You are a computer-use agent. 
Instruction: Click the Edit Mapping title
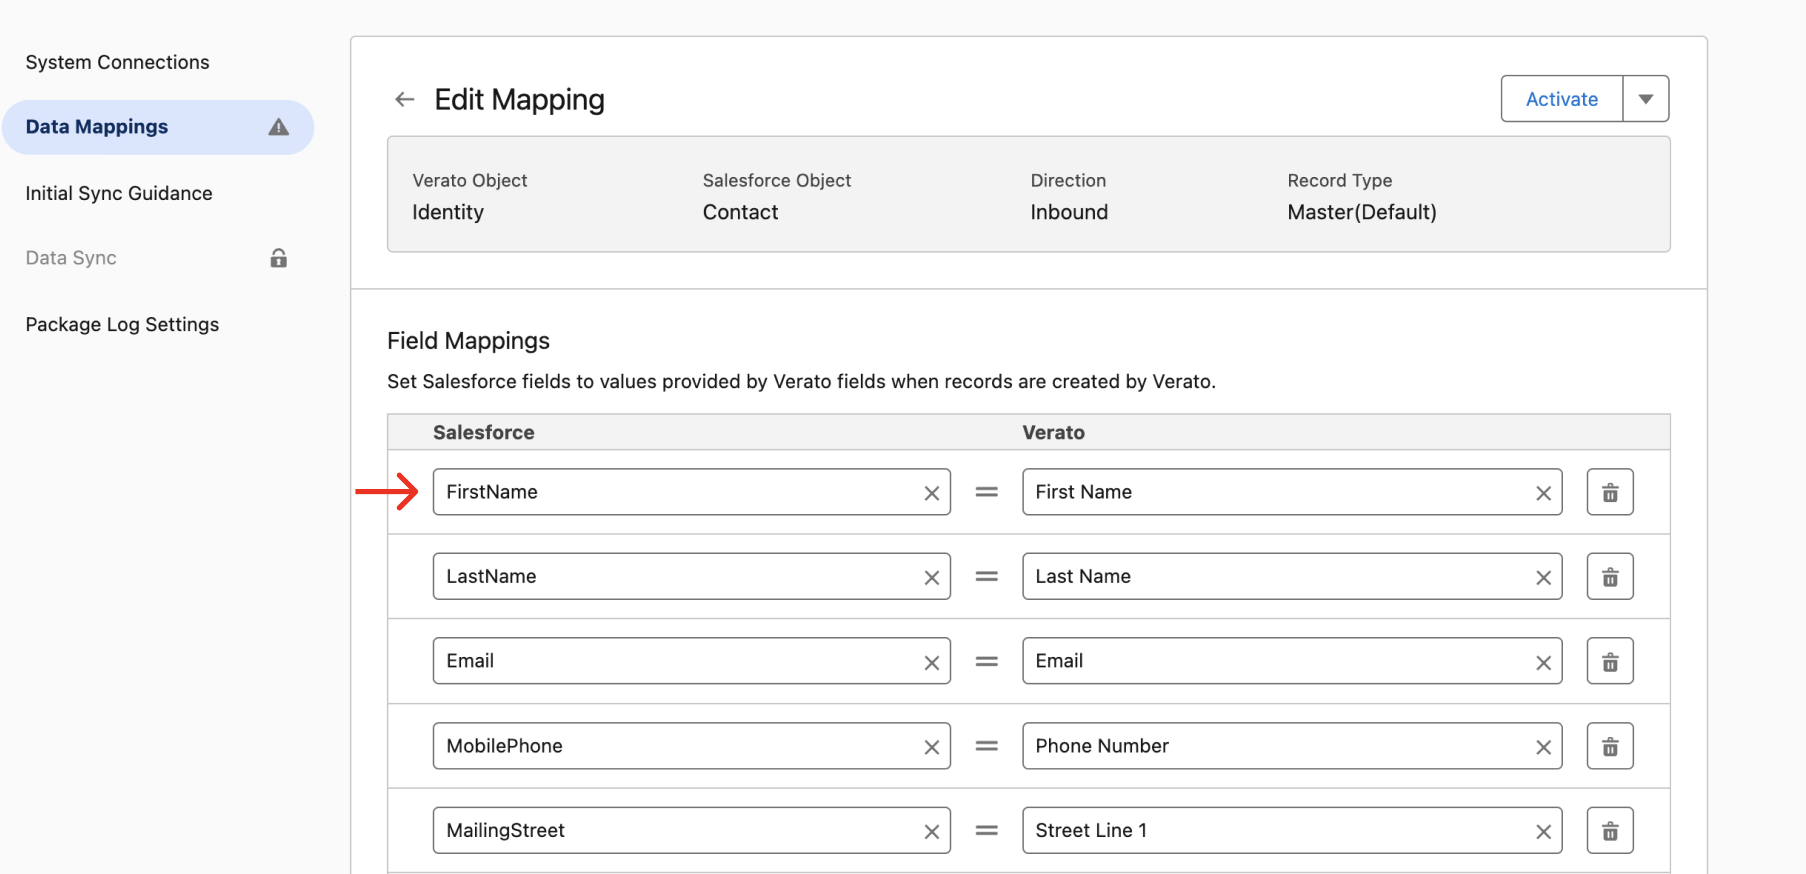[x=519, y=100]
